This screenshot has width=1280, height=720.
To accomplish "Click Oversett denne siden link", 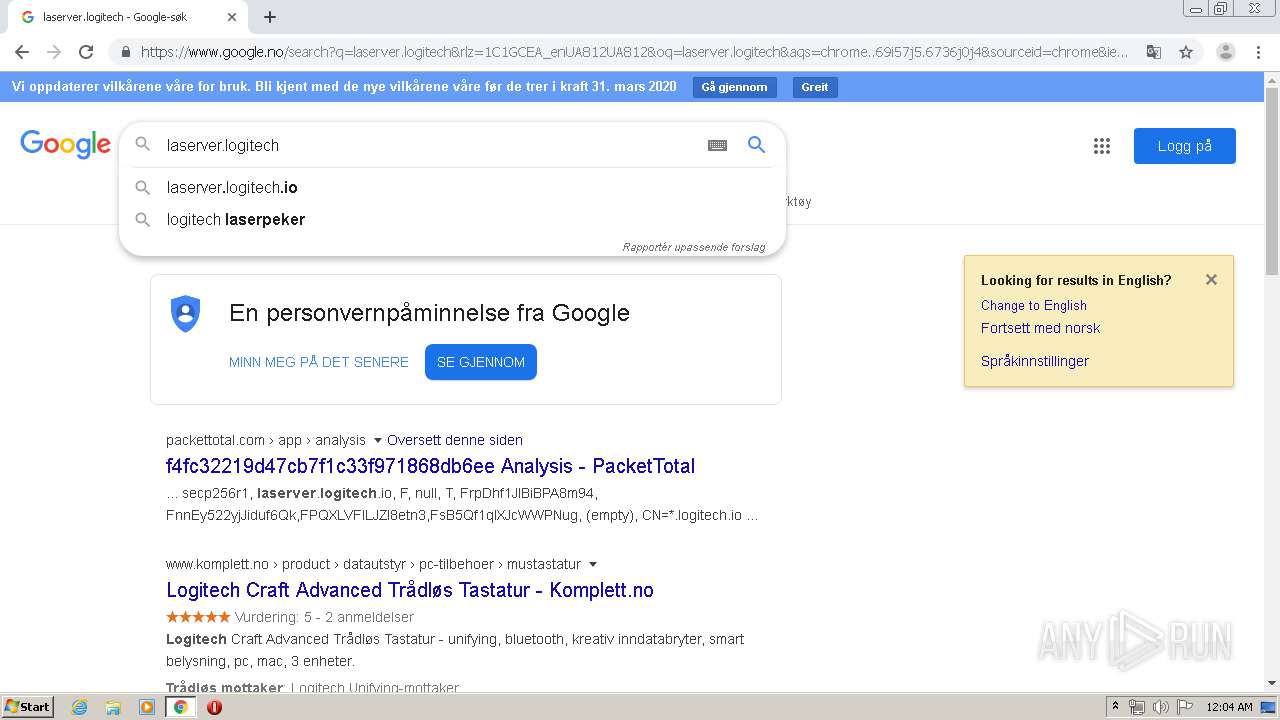I will click(x=455, y=440).
